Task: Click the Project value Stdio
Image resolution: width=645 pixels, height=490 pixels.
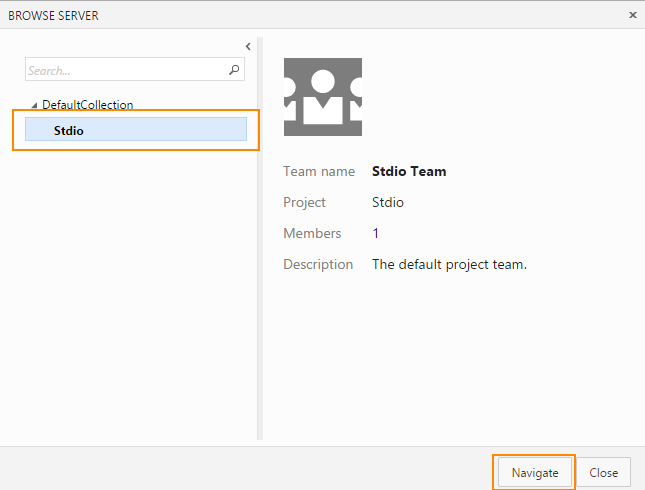Action: click(388, 202)
